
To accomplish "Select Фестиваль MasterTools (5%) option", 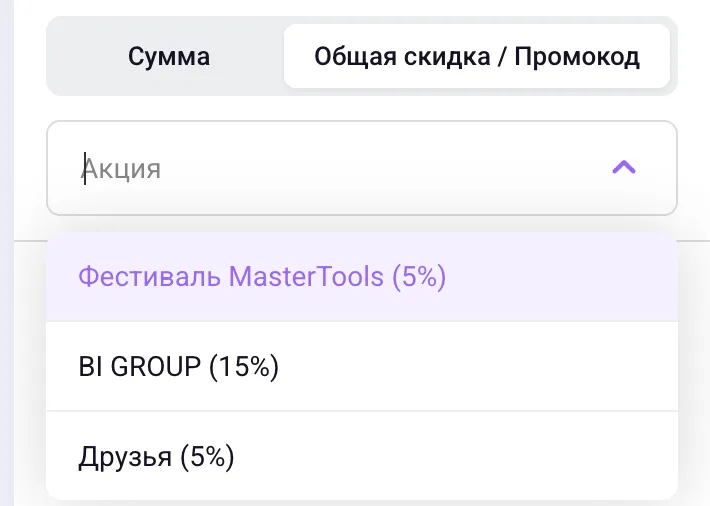I will [362, 277].
